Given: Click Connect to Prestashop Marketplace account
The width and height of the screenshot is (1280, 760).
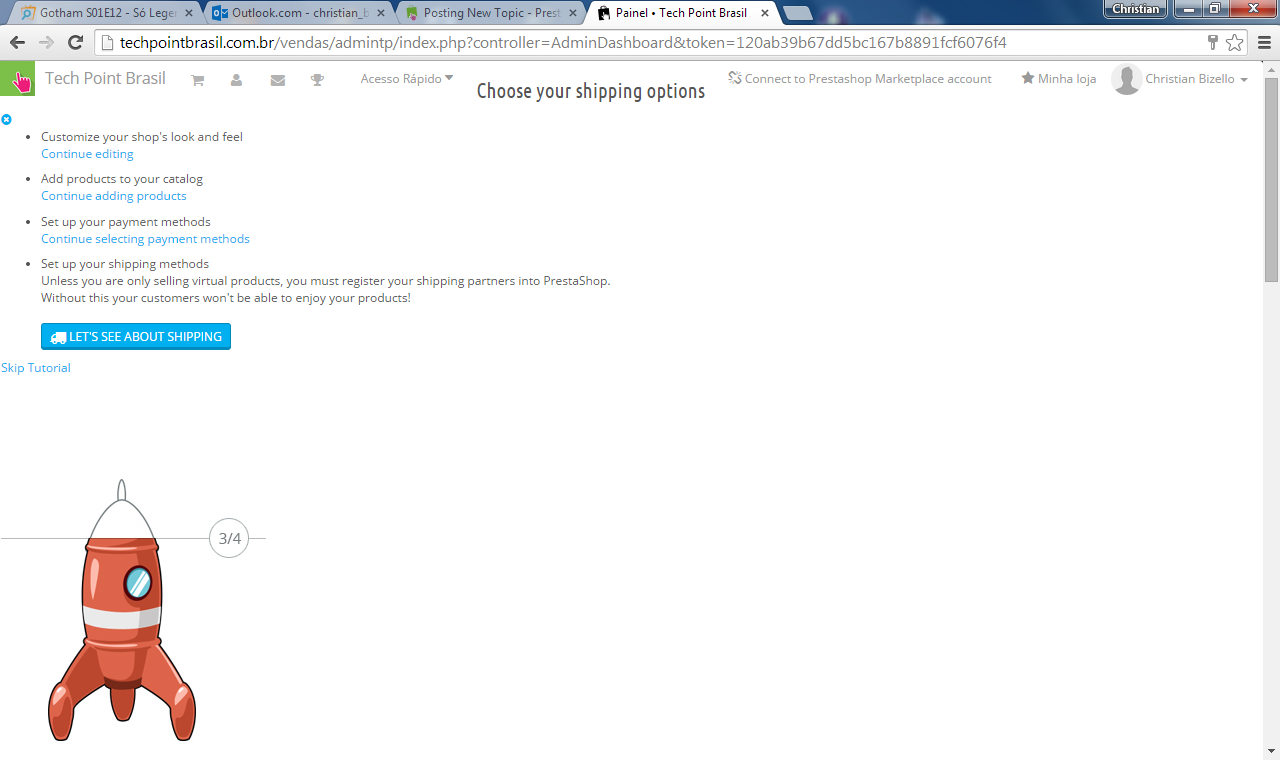Looking at the screenshot, I should 860,79.
